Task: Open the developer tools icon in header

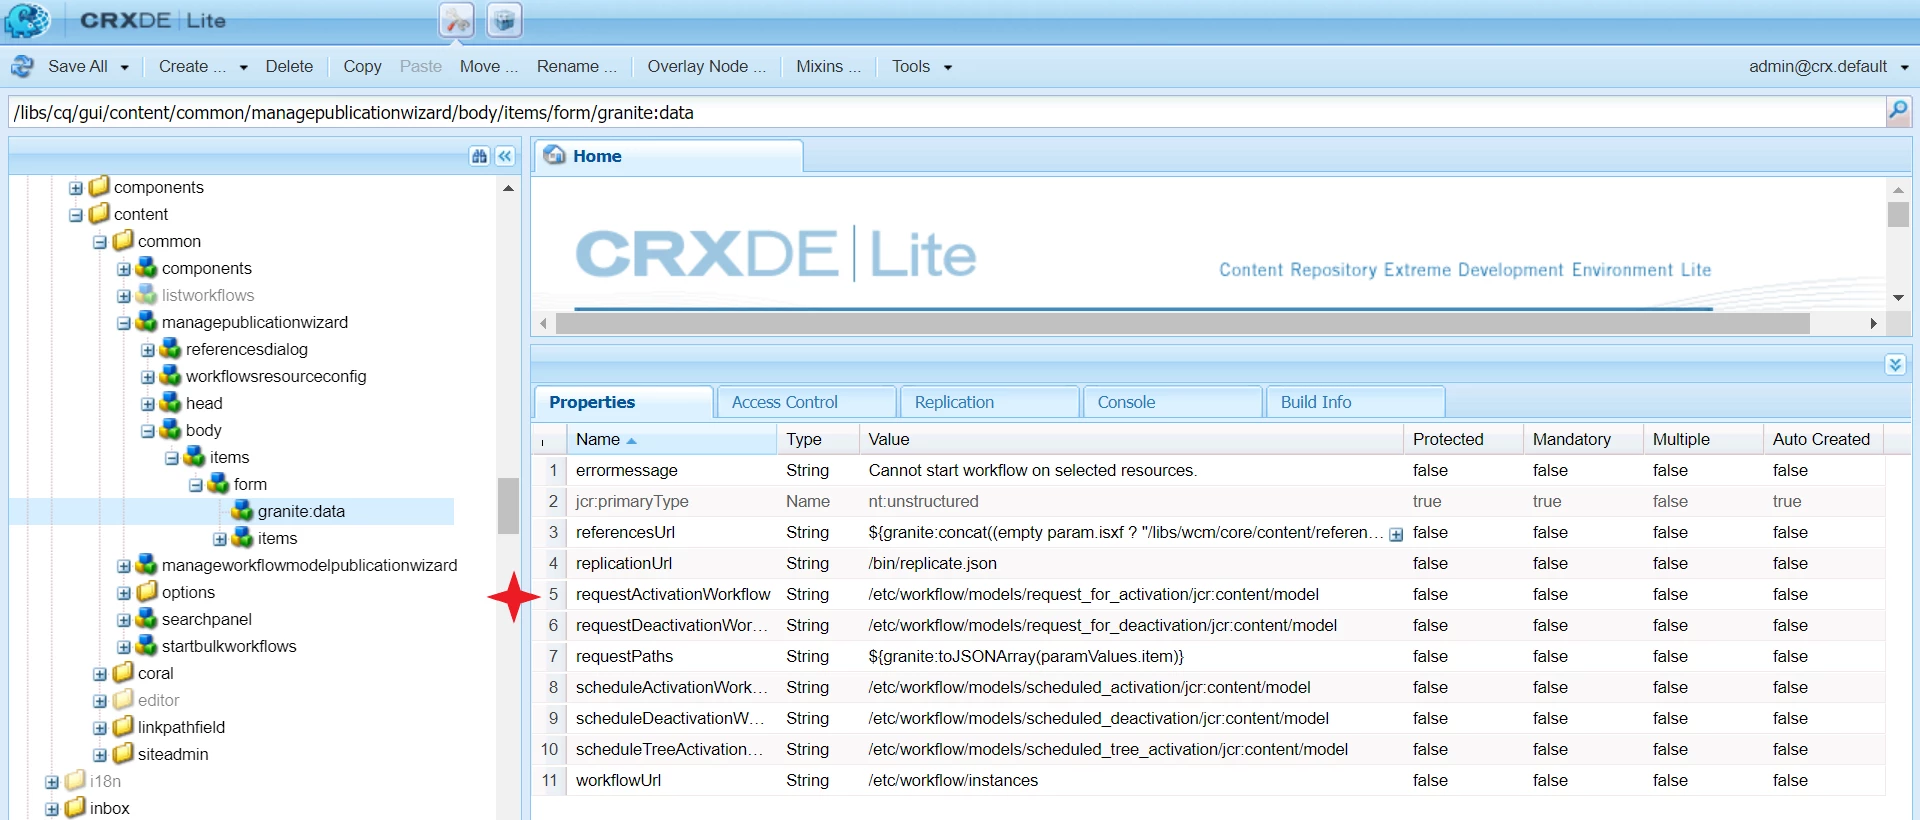Action: coord(457,20)
